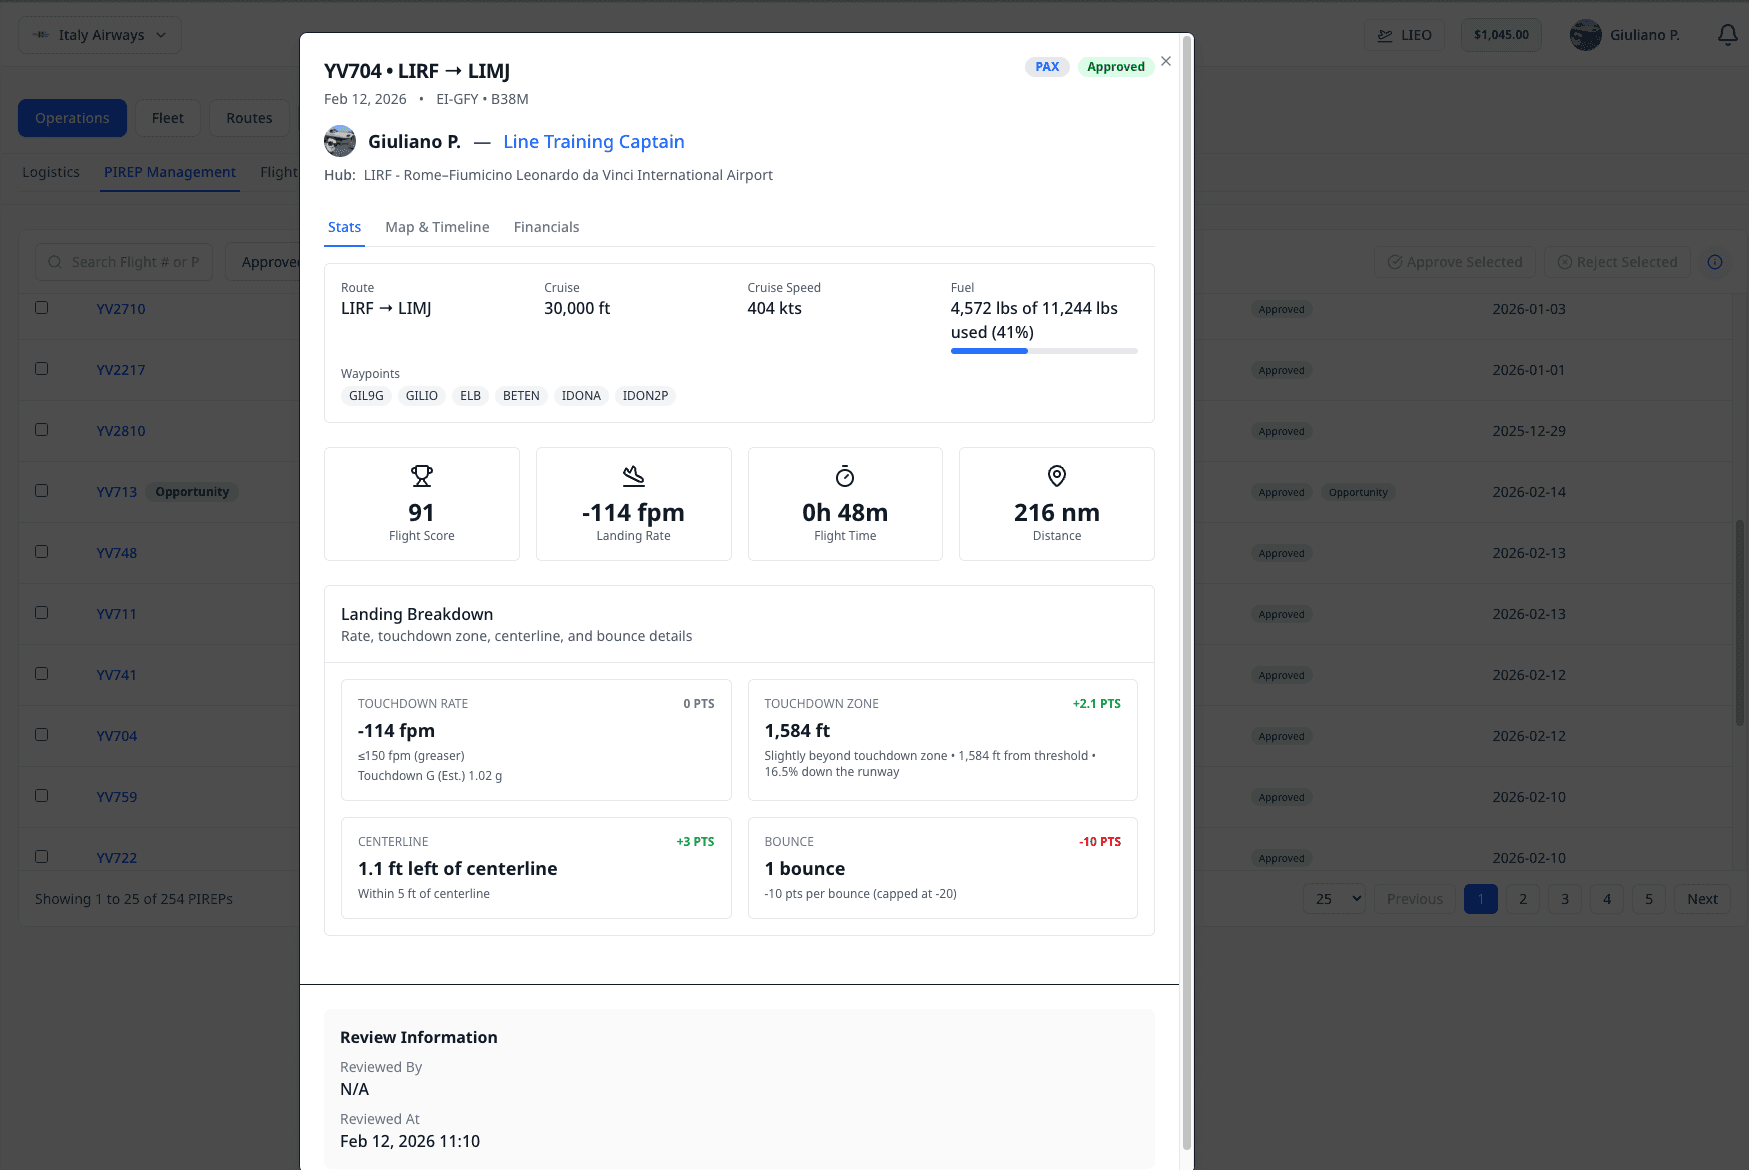Open the Financials tab
This screenshot has width=1749, height=1170.
pyautogui.click(x=546, y=227)
